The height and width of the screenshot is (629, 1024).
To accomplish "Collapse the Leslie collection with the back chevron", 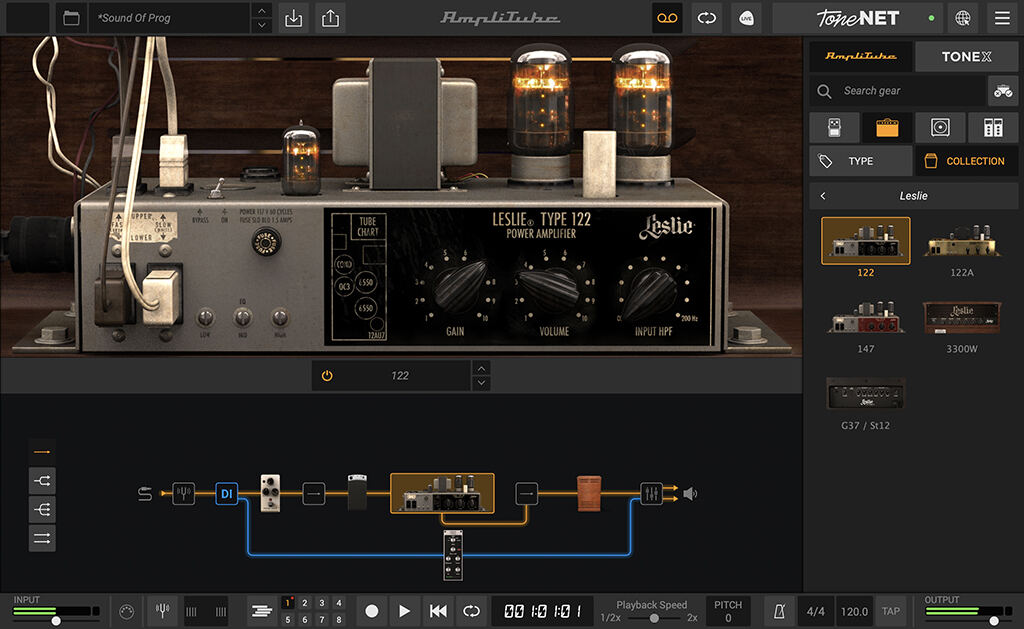I will pyautogui.click(x=824, y=196).
